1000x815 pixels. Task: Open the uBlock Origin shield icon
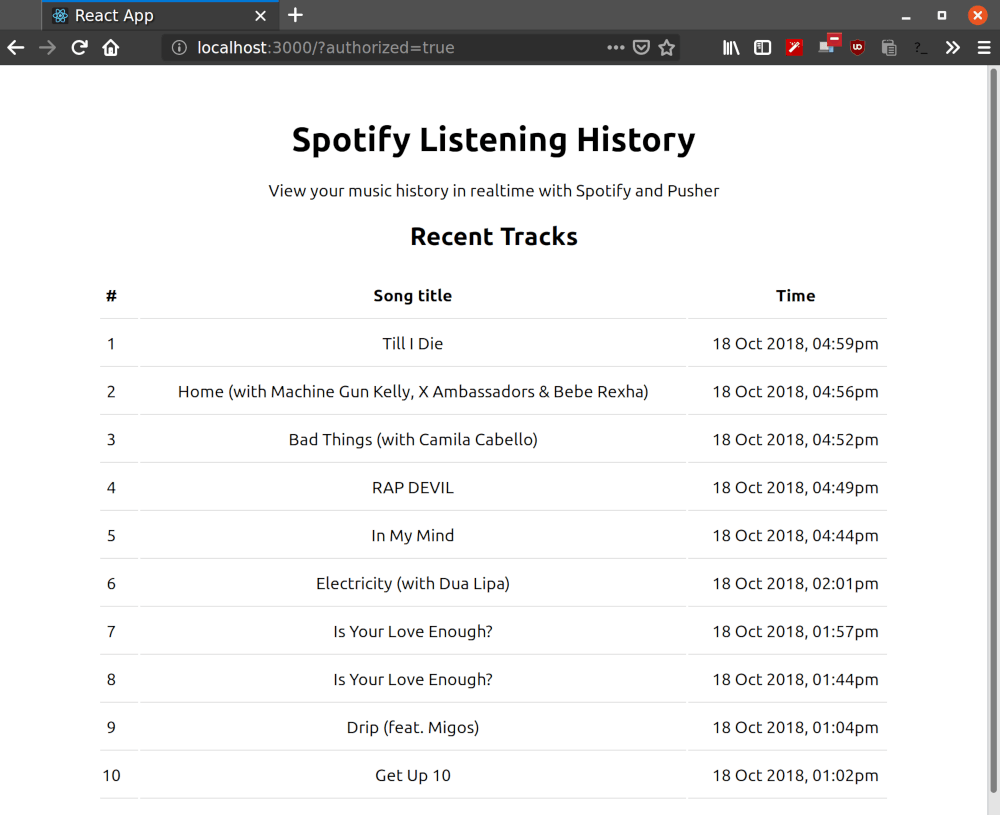[x=858, y=47]
